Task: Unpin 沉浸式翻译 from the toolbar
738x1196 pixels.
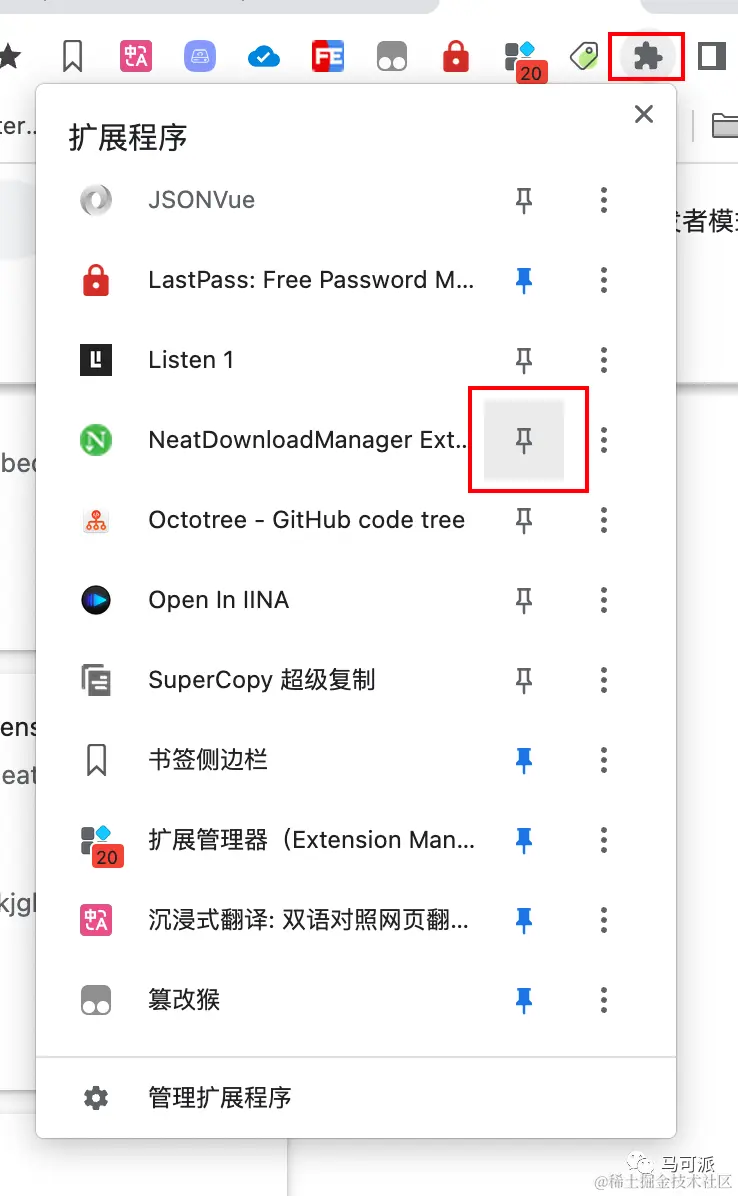Action: (x=524, y=920)
